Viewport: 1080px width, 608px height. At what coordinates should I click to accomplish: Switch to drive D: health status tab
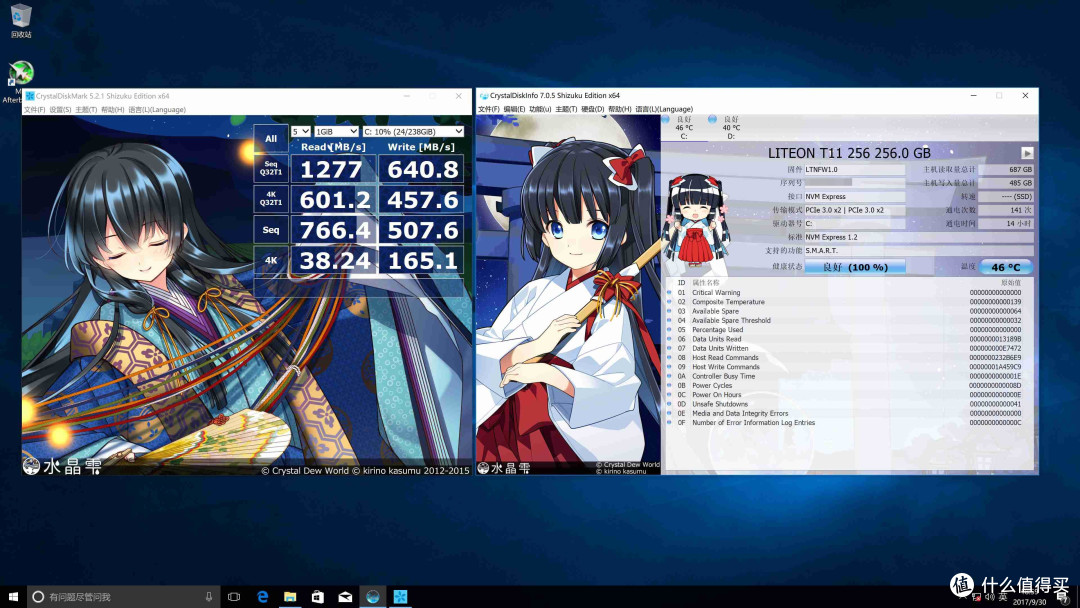[x=731, y=127]
